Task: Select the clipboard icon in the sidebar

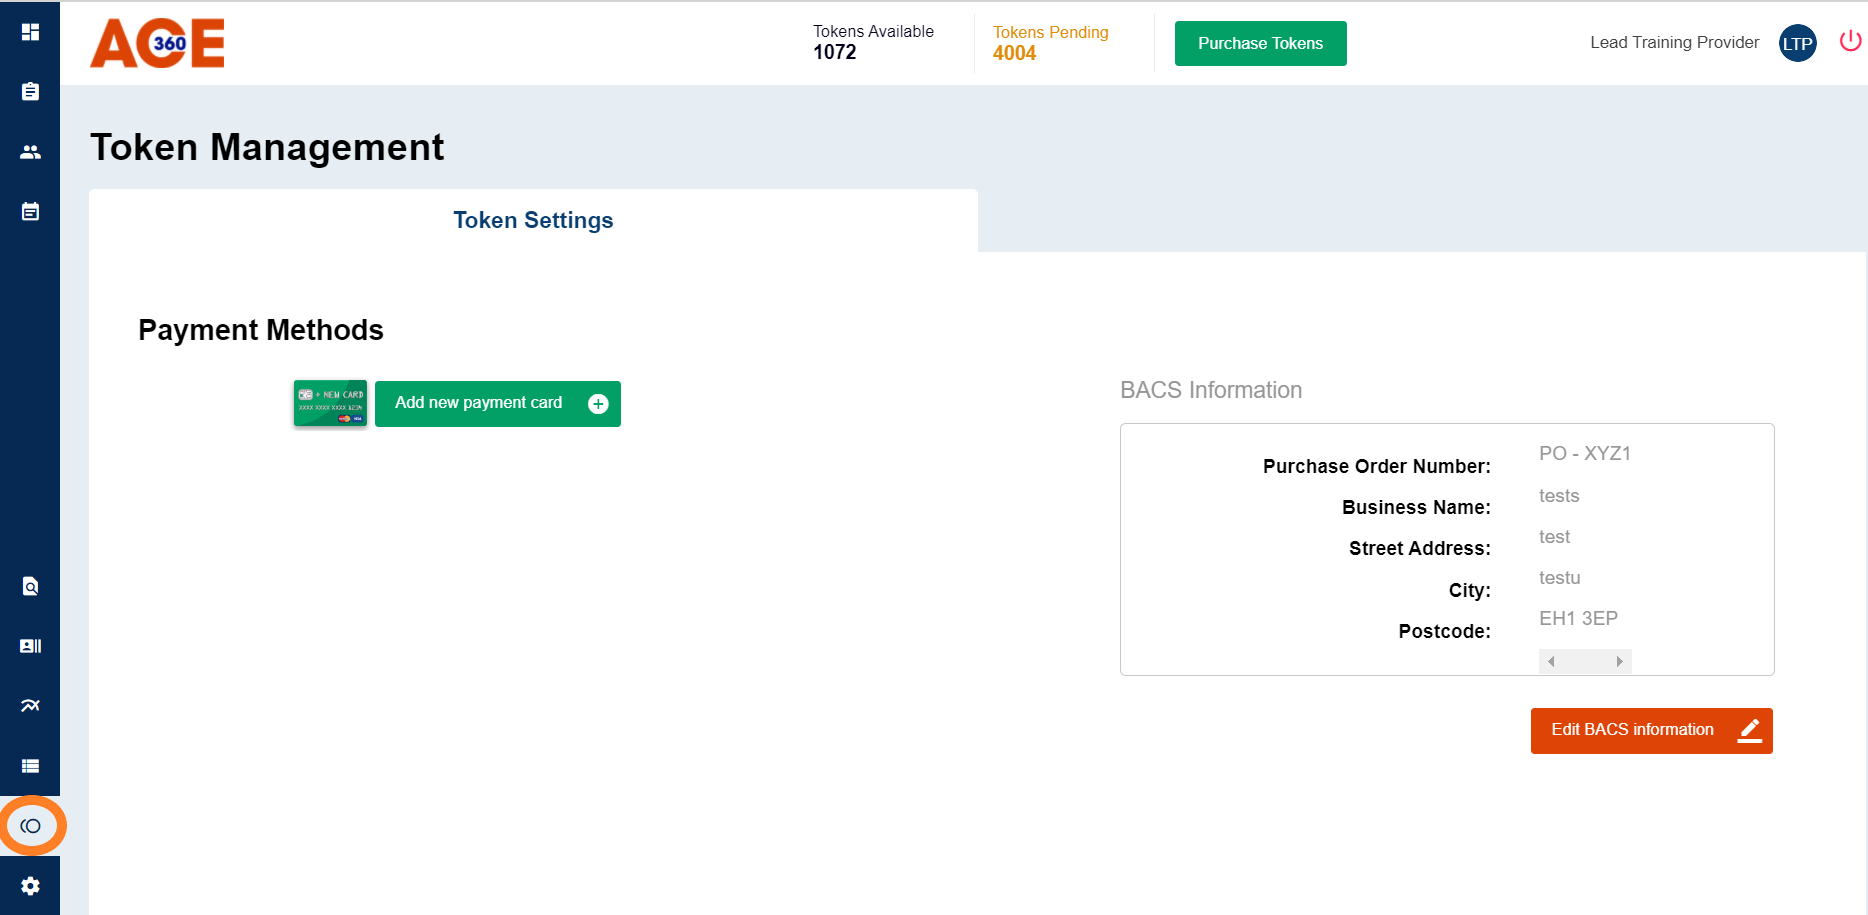Action: click(x=30, y=91)
